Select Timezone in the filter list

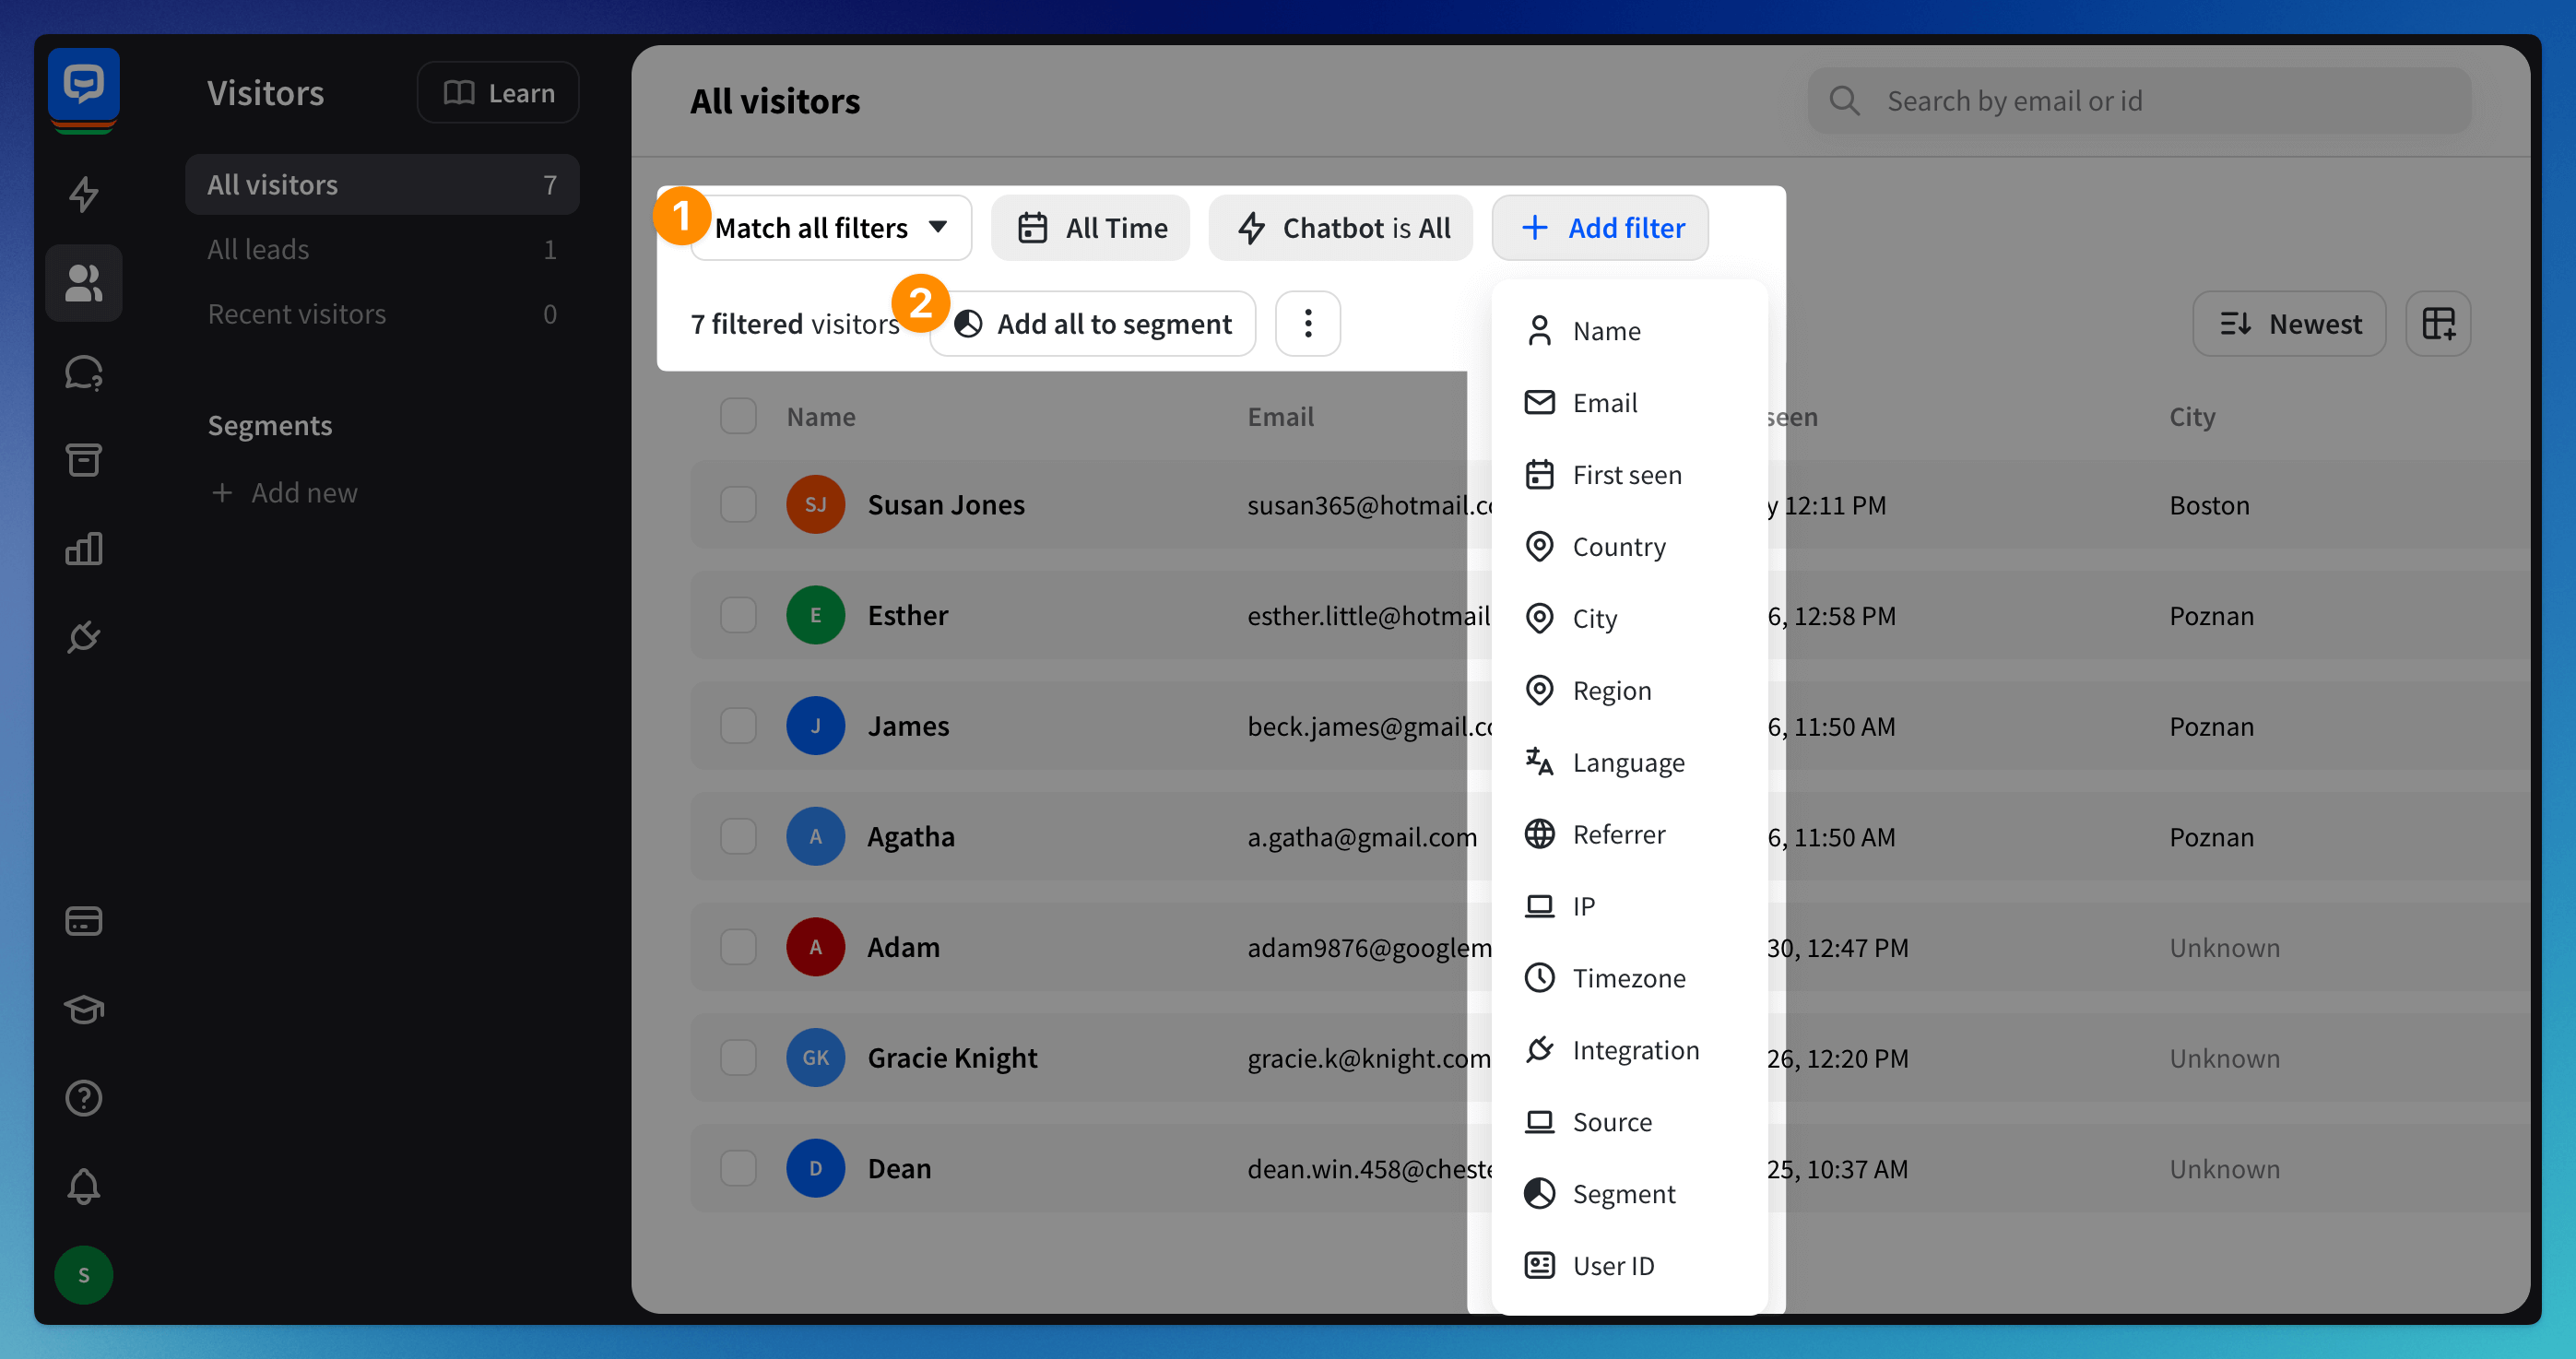pyautogui.click(x=1628, y=978)
